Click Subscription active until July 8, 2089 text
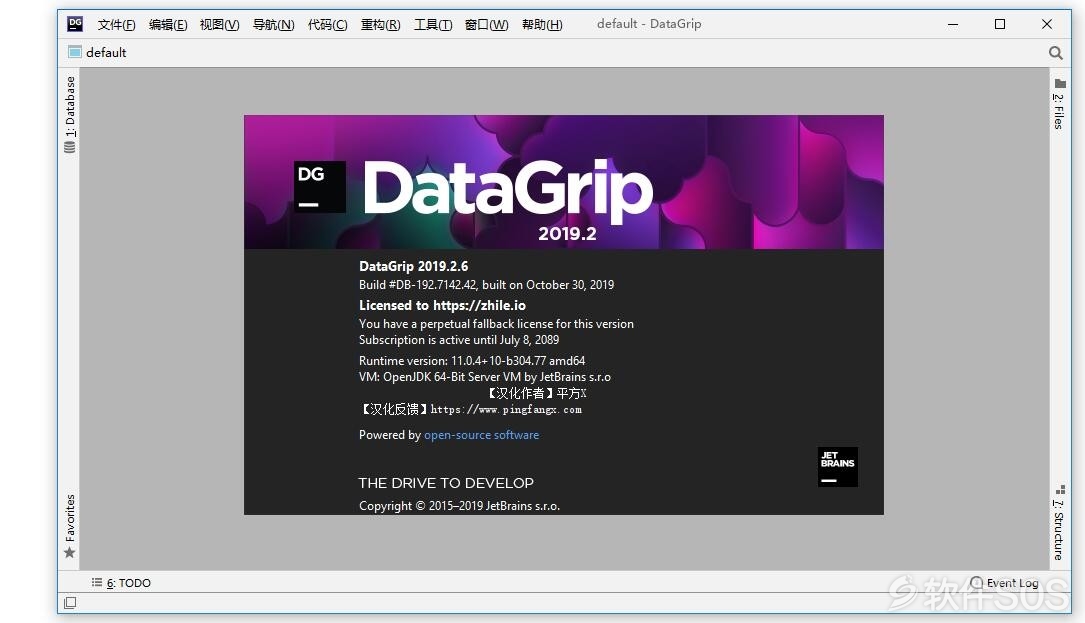The height and width of the screenshot is (623, 1085). click(459, 340)
